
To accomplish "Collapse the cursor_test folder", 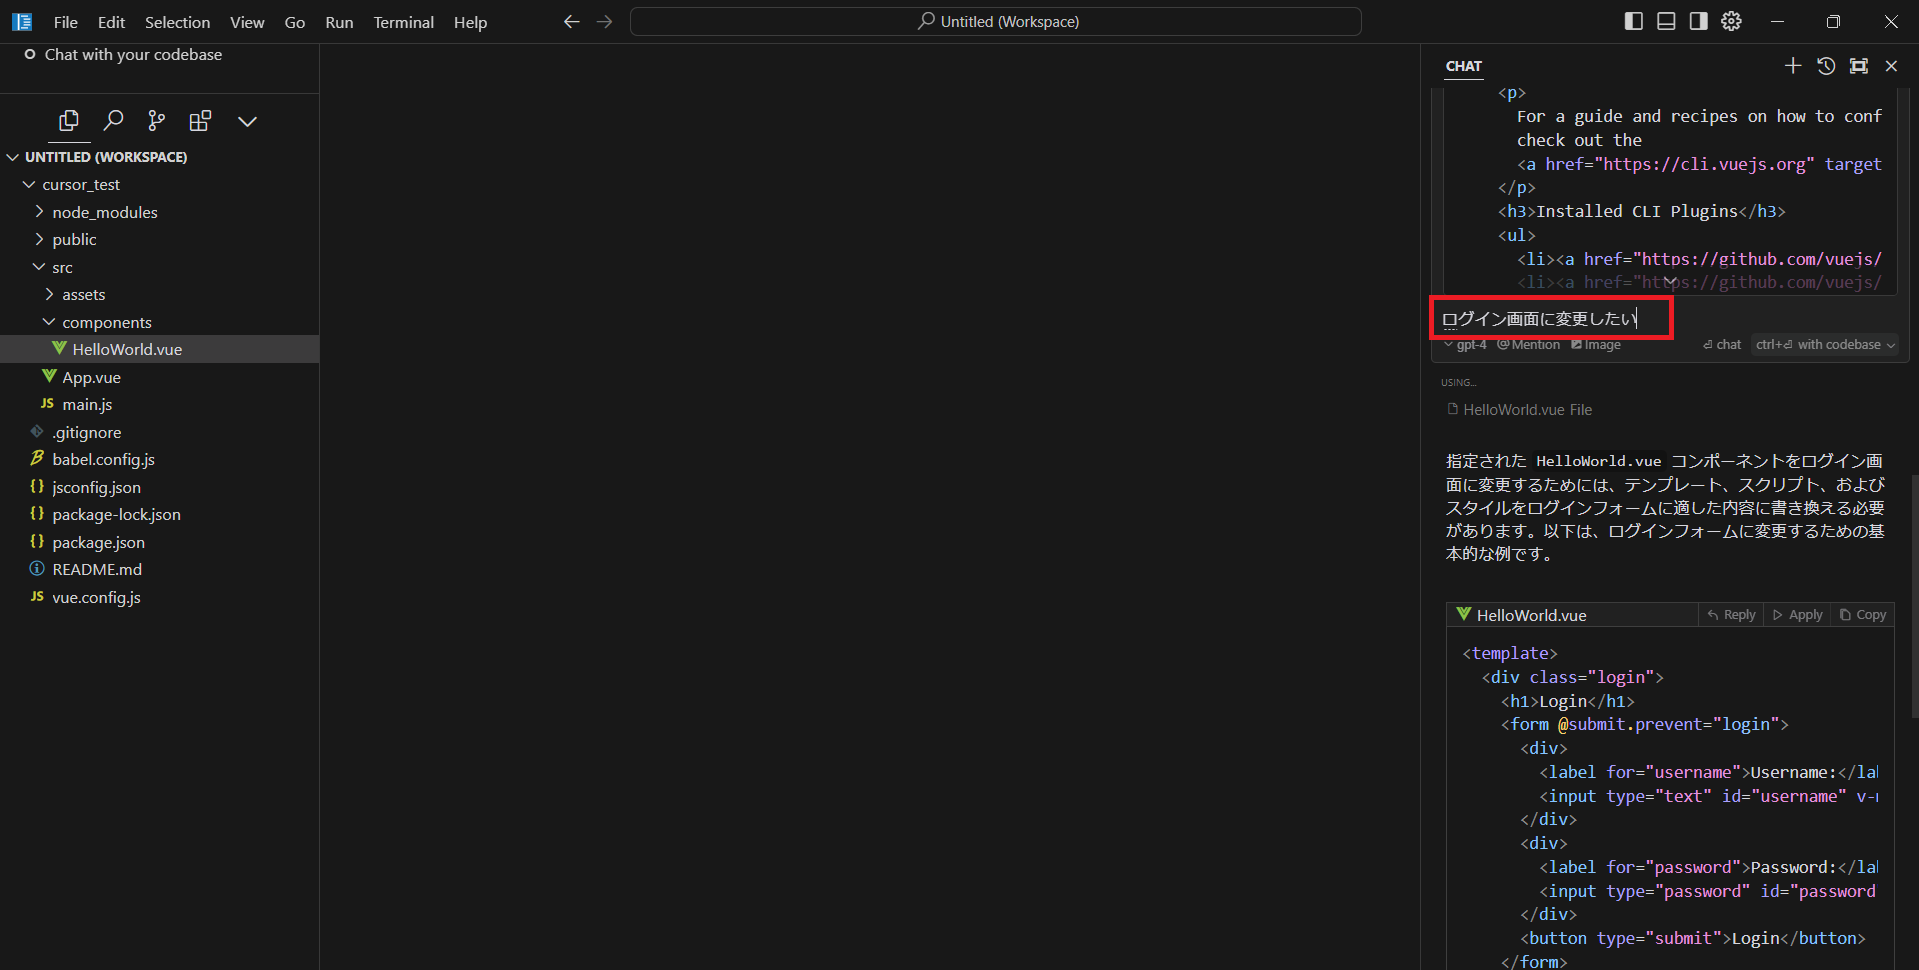I will coord(160,185).
